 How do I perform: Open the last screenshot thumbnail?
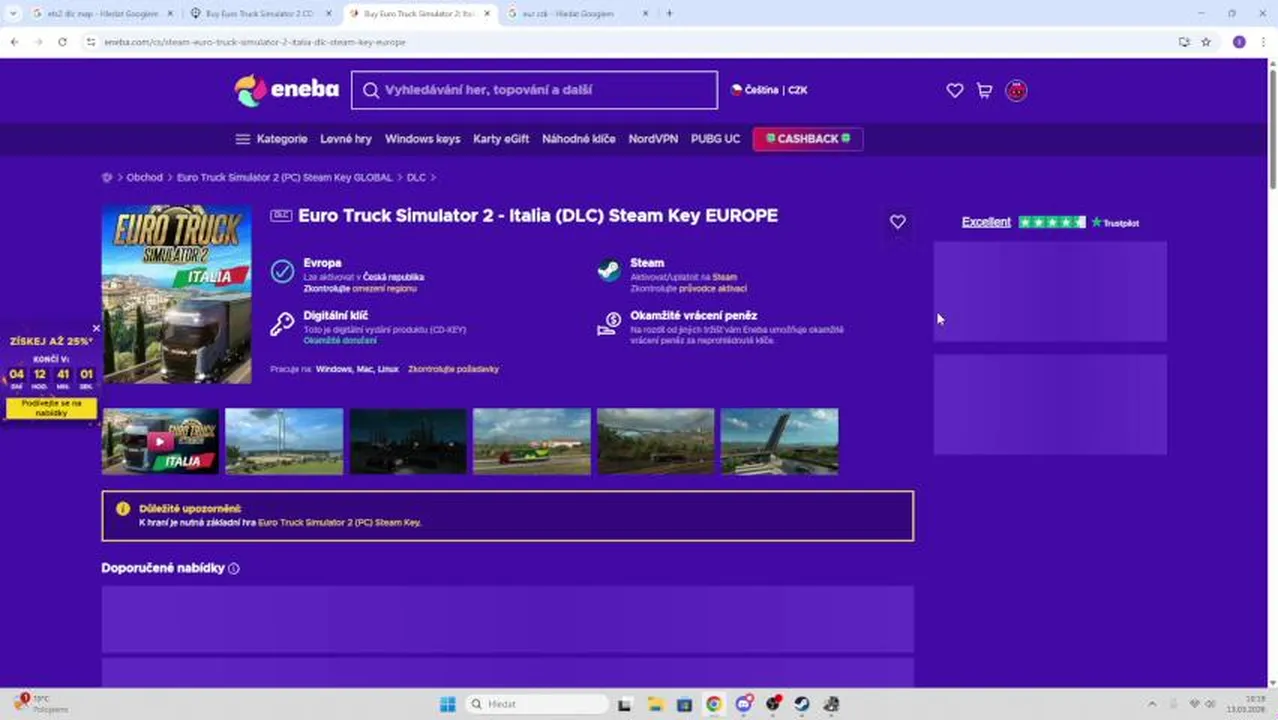780,441
